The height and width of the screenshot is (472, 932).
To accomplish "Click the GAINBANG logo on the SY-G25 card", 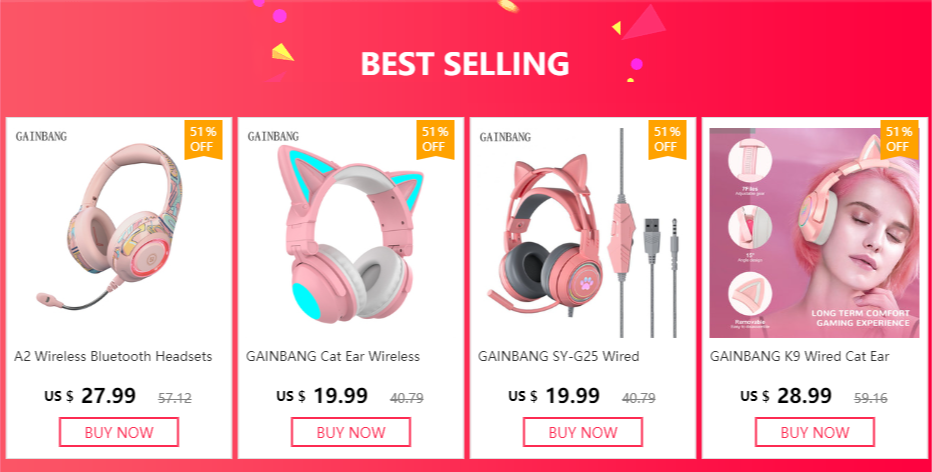I will [505, 137].
